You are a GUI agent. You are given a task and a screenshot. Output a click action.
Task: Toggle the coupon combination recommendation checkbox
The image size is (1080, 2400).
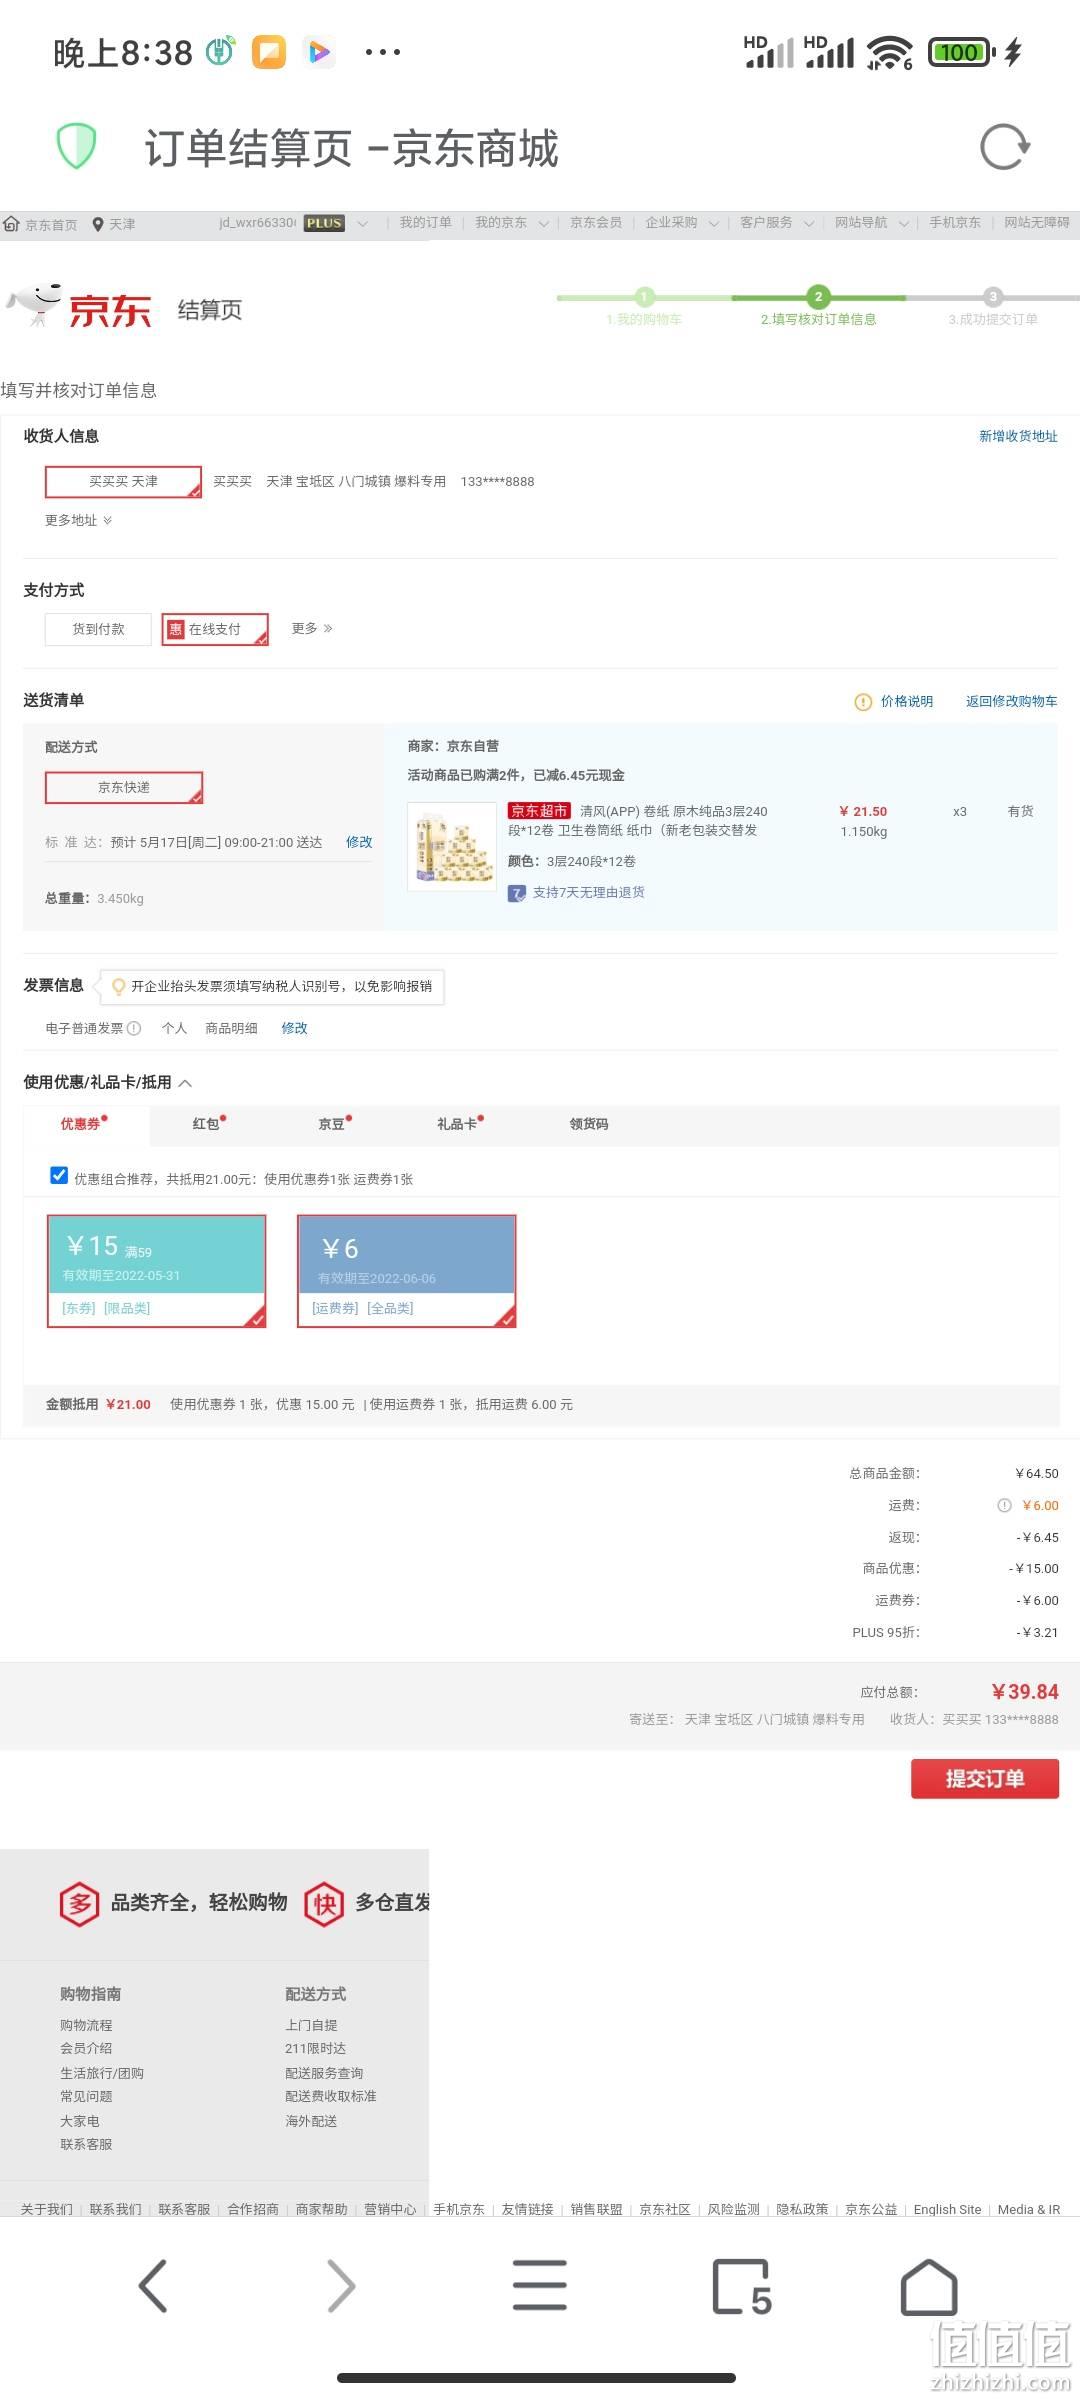pyautogui.click(x=59, y=1175)
